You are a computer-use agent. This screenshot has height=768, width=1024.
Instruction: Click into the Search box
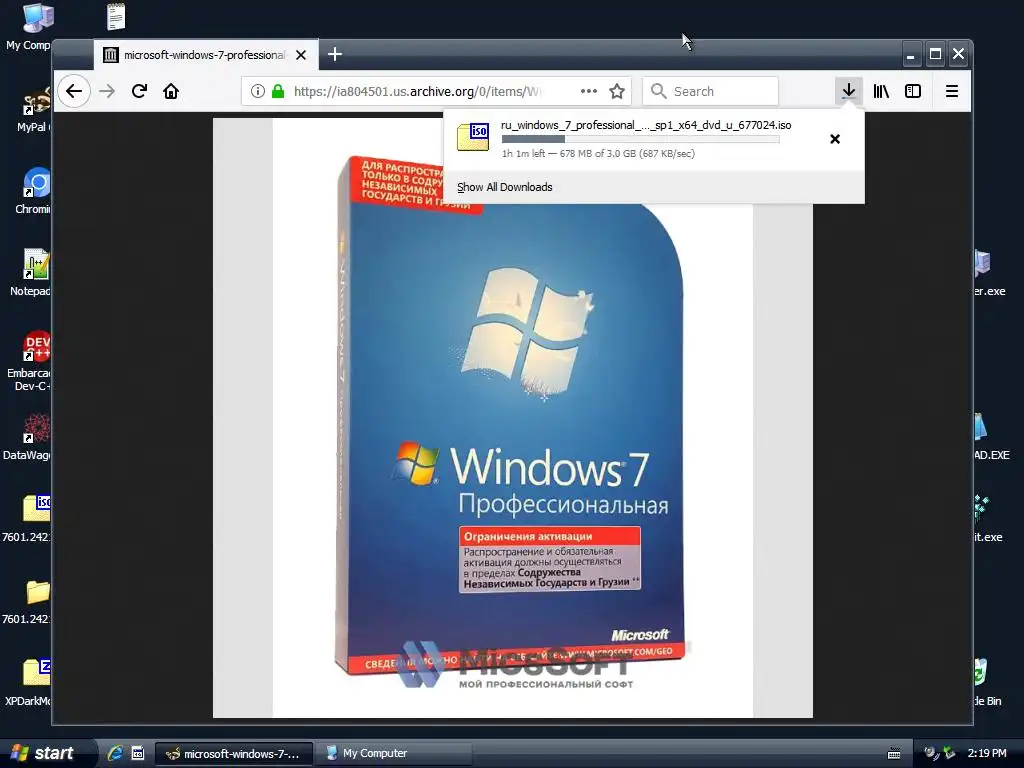(710, 91)
